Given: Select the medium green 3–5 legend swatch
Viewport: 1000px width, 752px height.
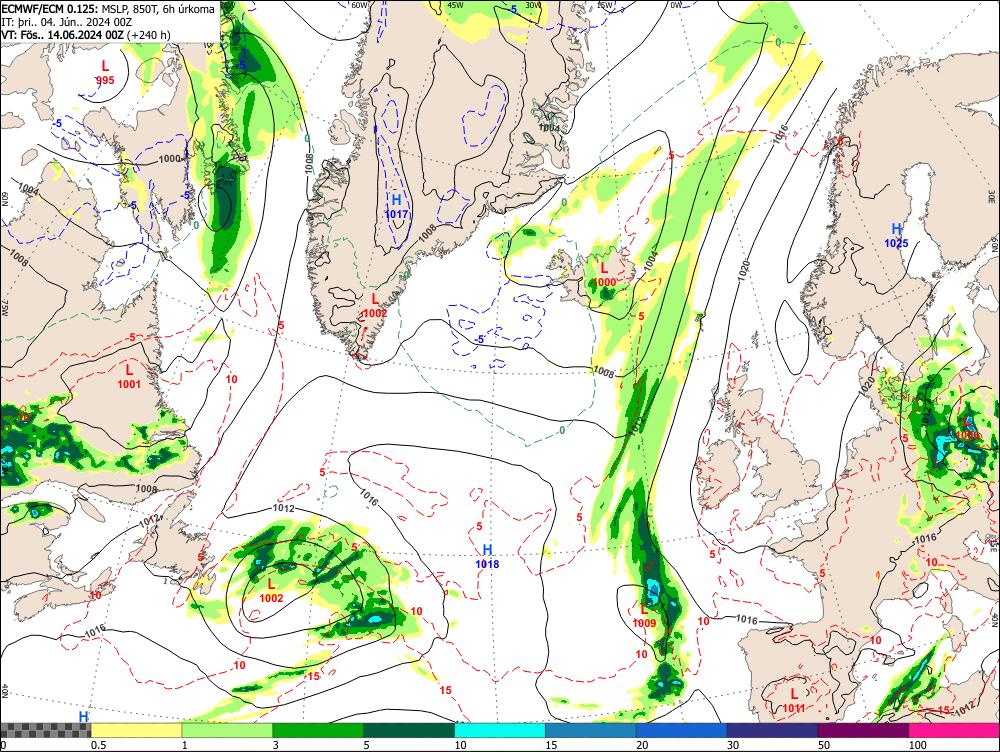Looking at the screenshot, I should pos(318,730).
